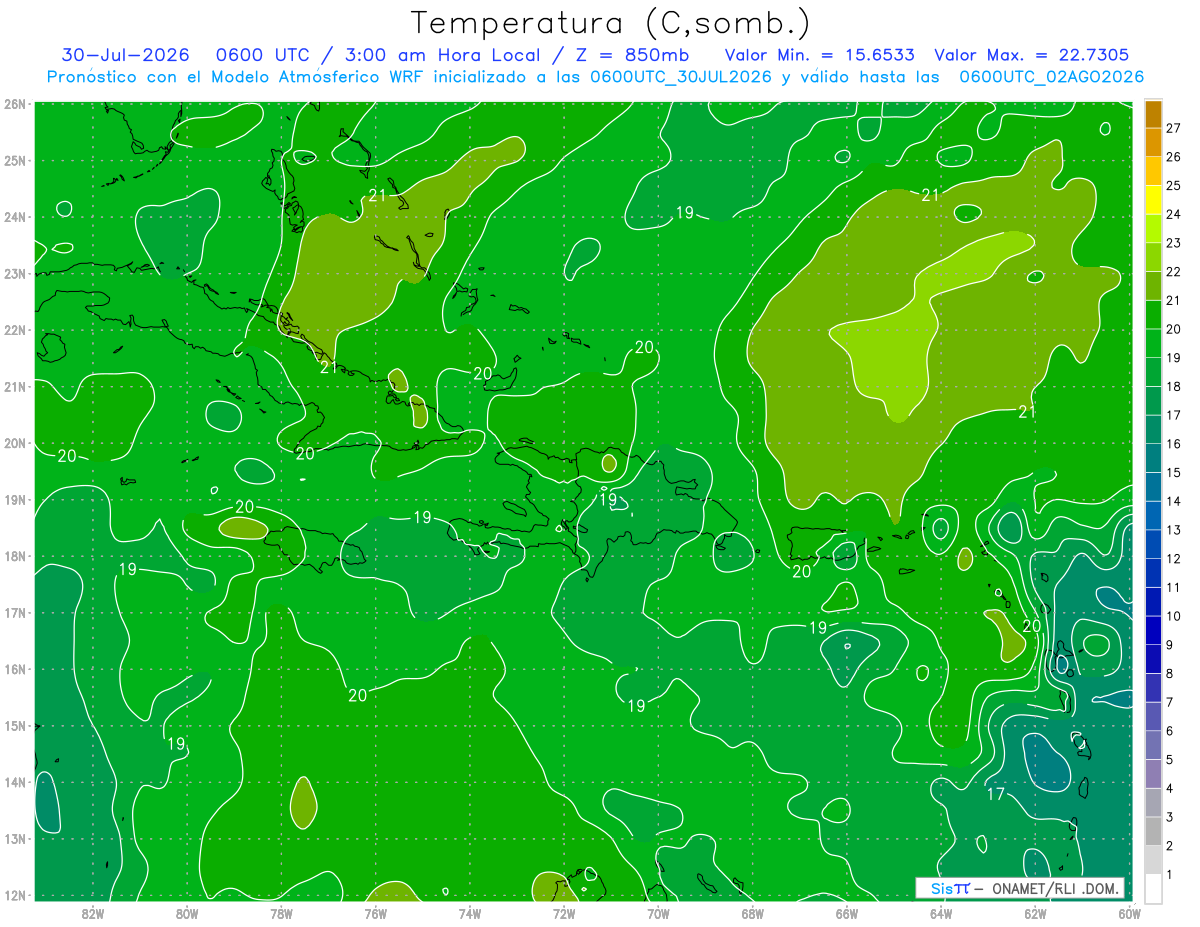Pick the yellow legend swatch between 24 and 25
The width and height of the screenshot is (1200, 927).
1153,200
